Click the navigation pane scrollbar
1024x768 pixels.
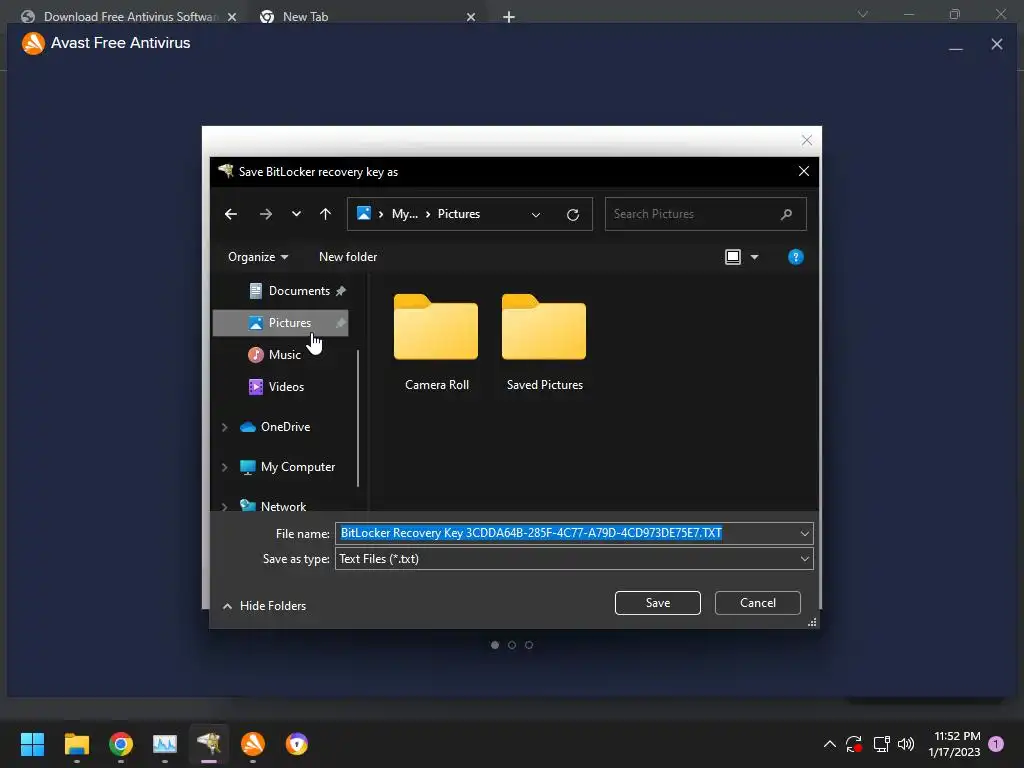(358, 418)
